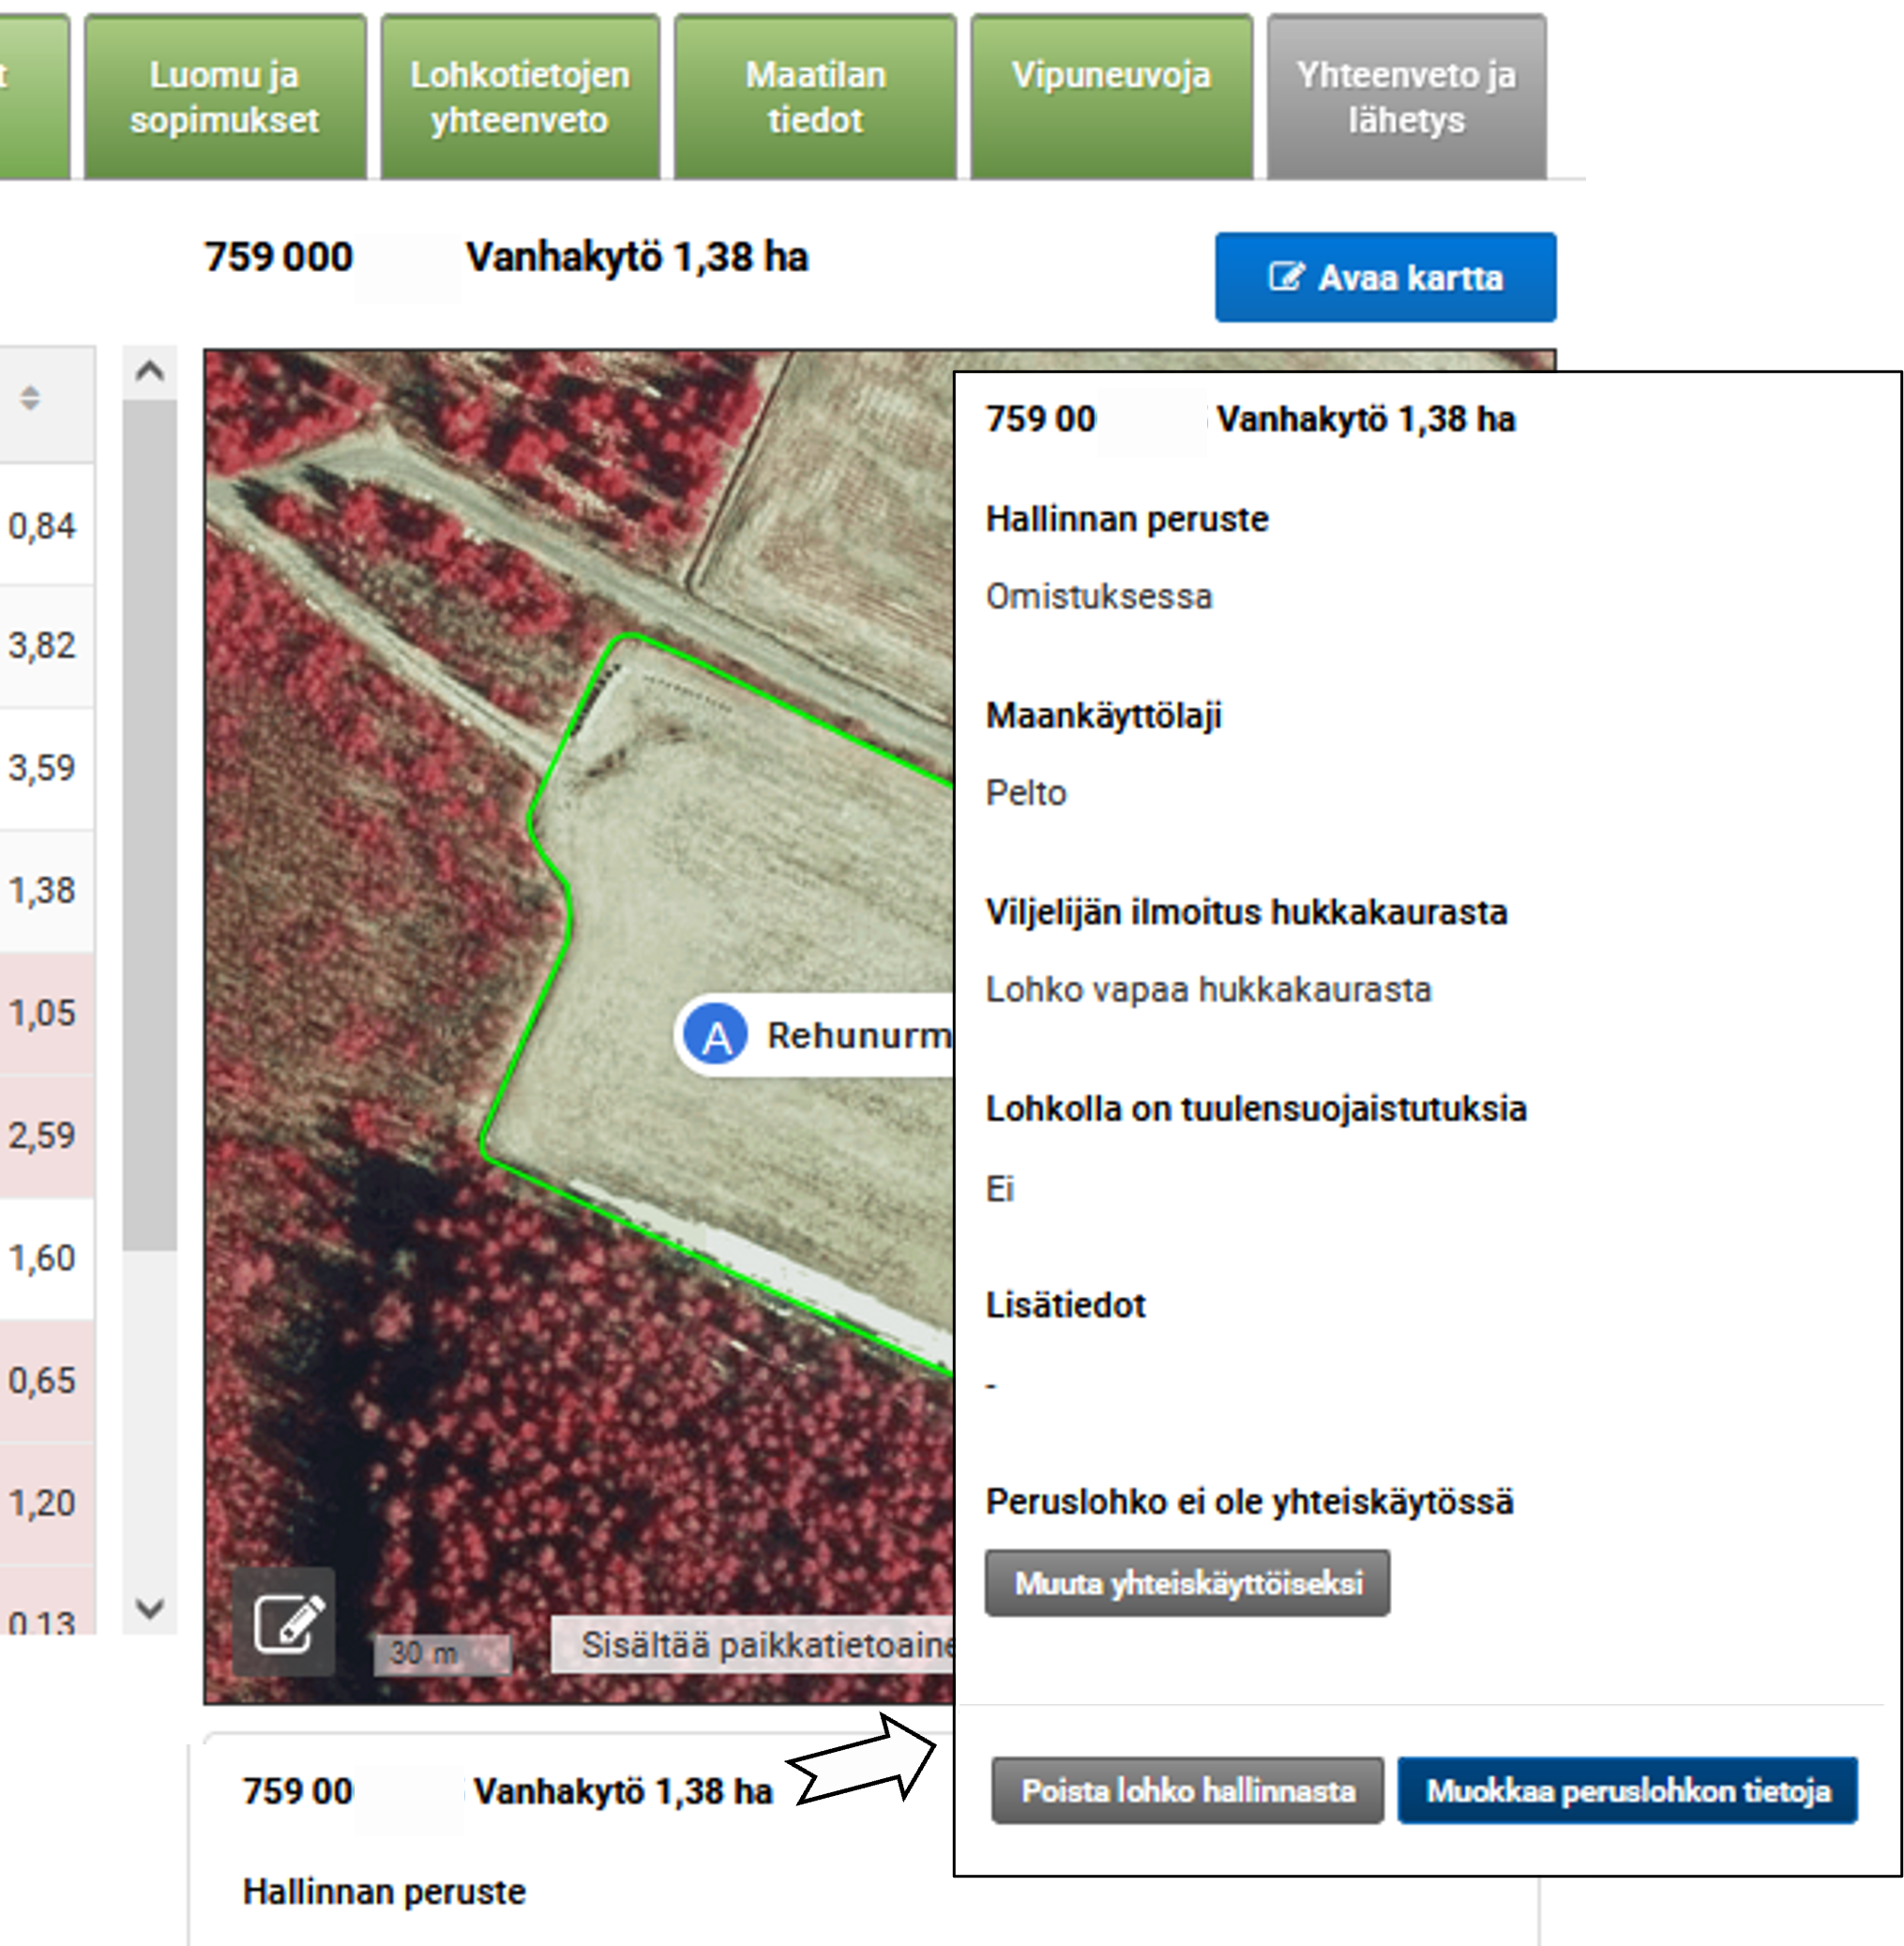
Task: Select the 1,38 row in list
Action: point(42,891)
